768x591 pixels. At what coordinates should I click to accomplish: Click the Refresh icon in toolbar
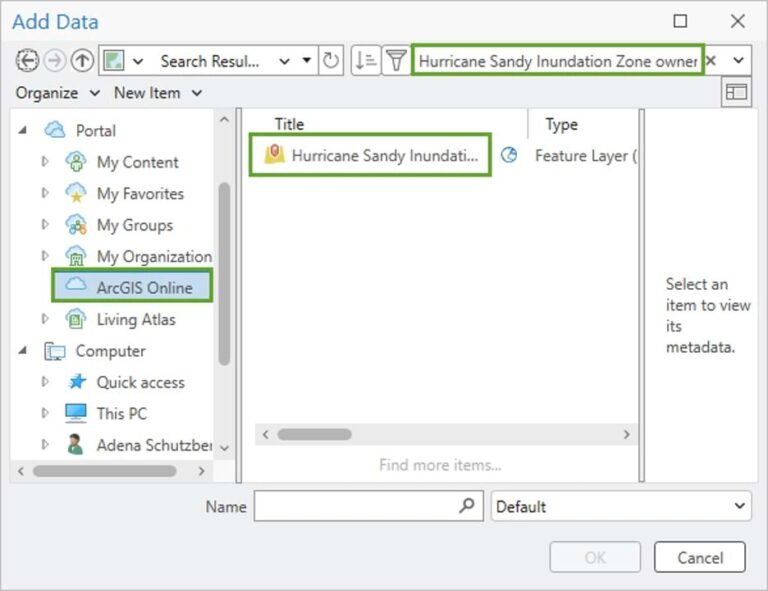[331, 61]
